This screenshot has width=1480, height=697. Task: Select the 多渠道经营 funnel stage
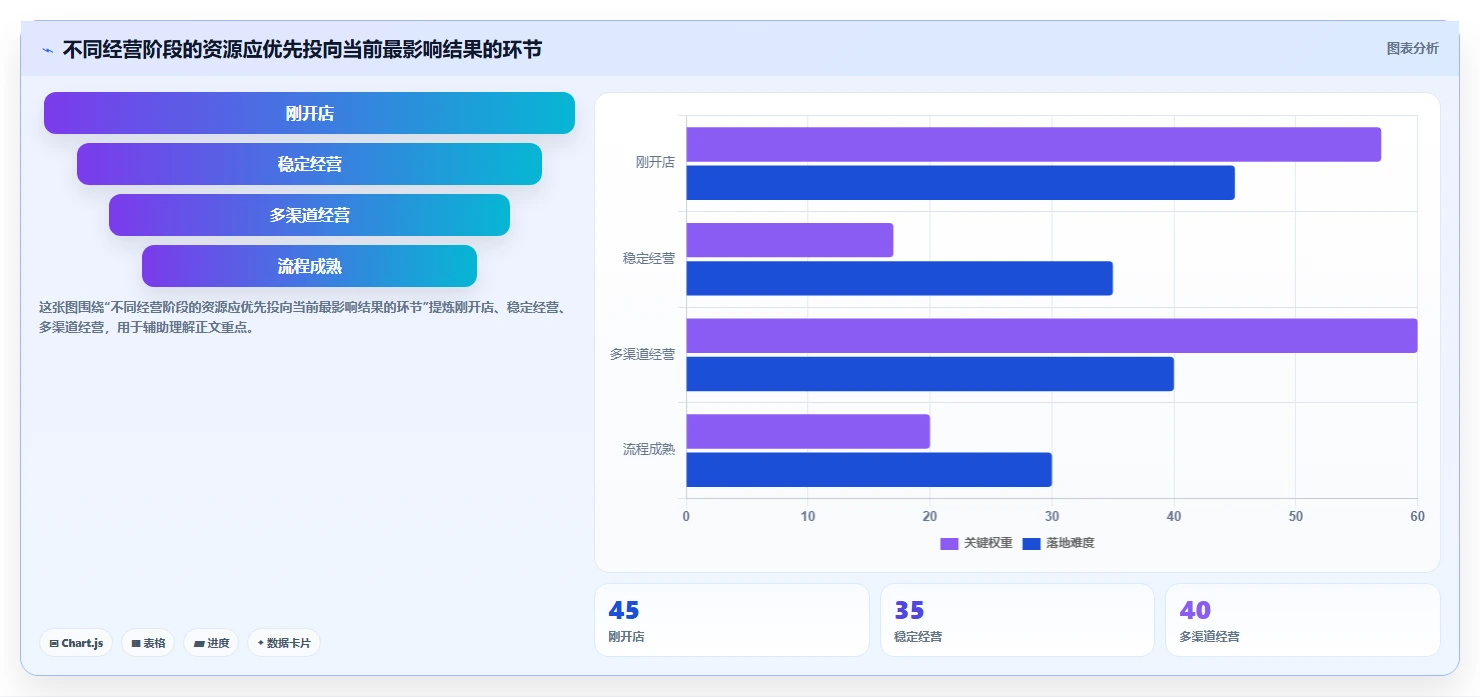pyautogui.click(x=309, y=215)
